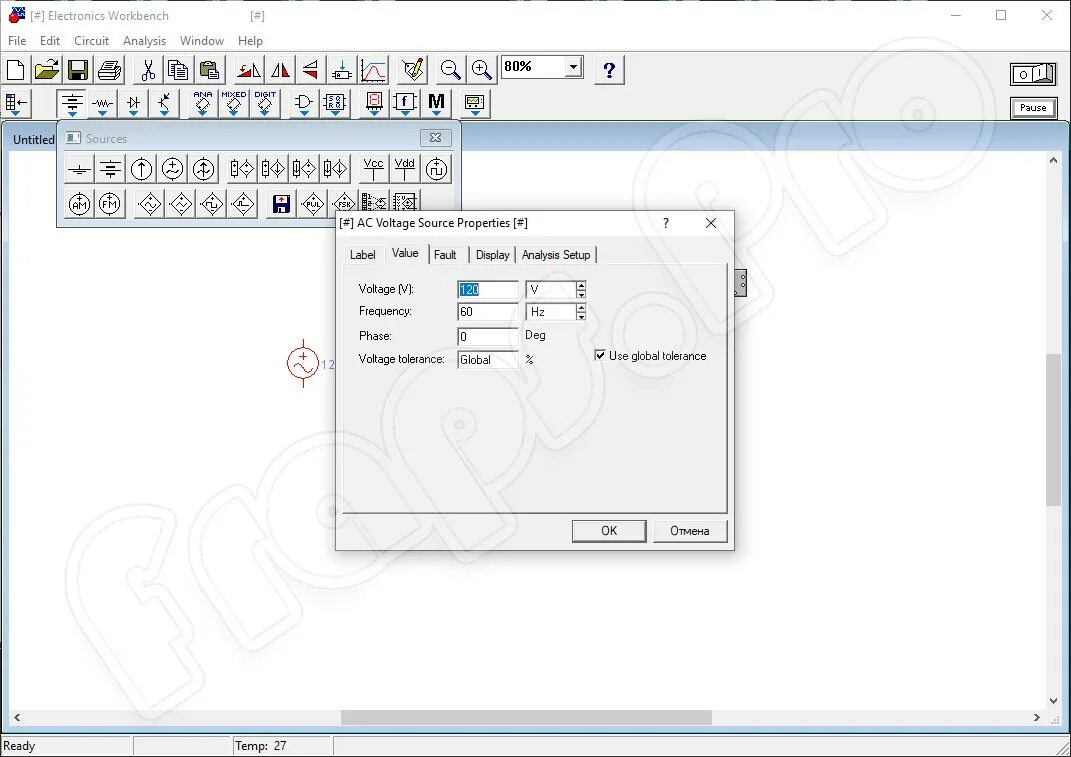Click the Zoom Out magnifier icon
The height and width of the screenshot is (757, 1071).
coord(450,70)
